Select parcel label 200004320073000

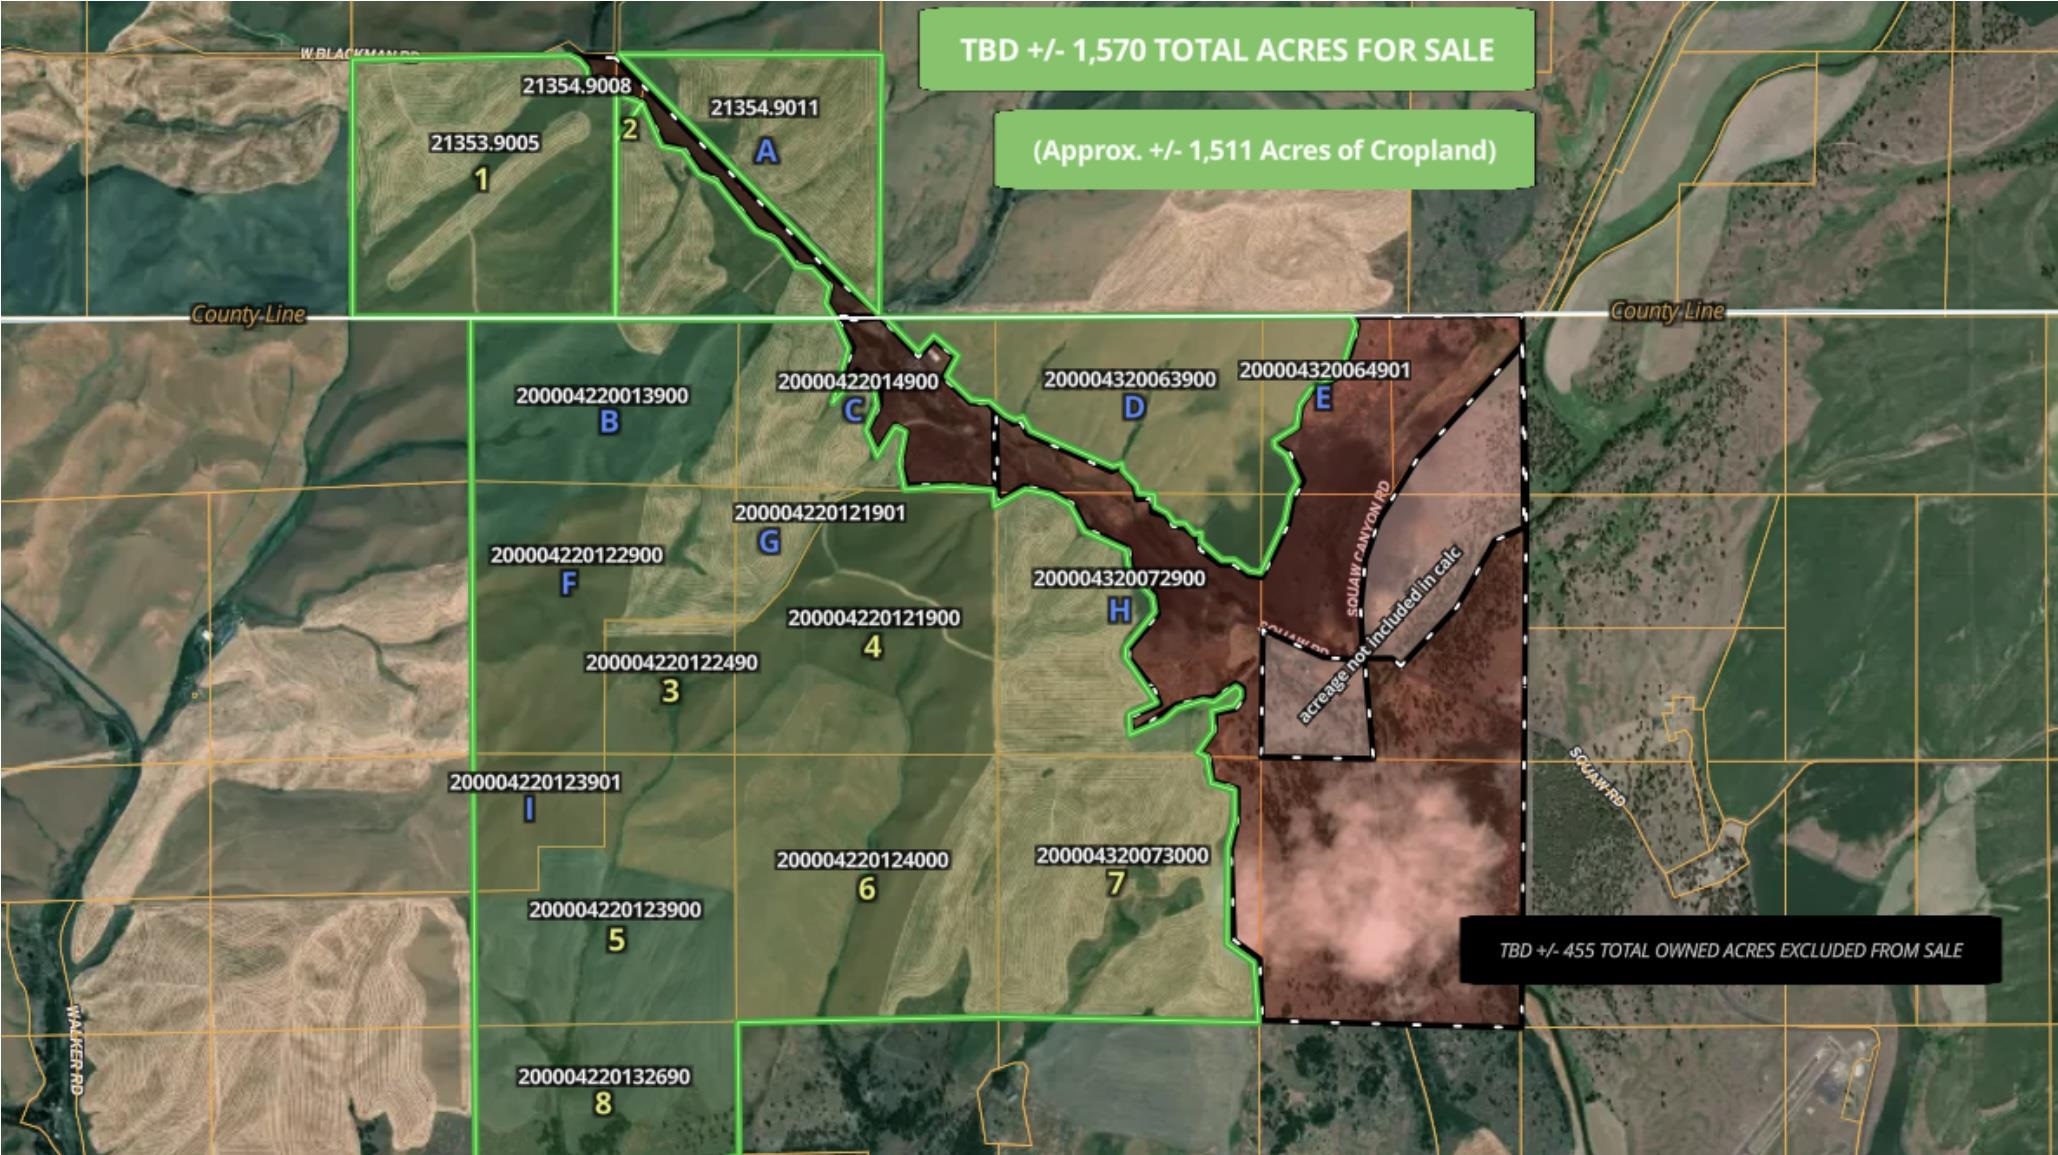tap(1122, 856)
